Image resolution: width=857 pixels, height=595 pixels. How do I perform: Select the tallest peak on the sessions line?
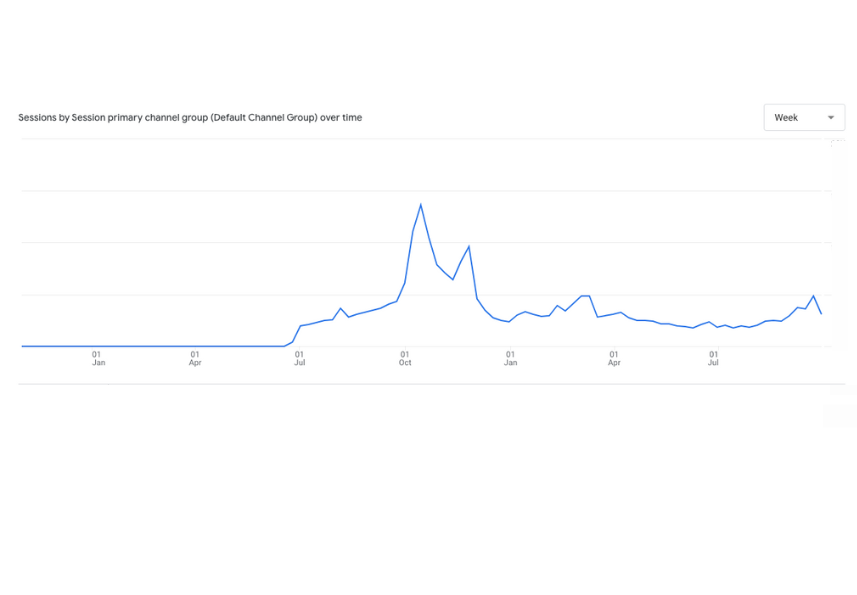421,205
